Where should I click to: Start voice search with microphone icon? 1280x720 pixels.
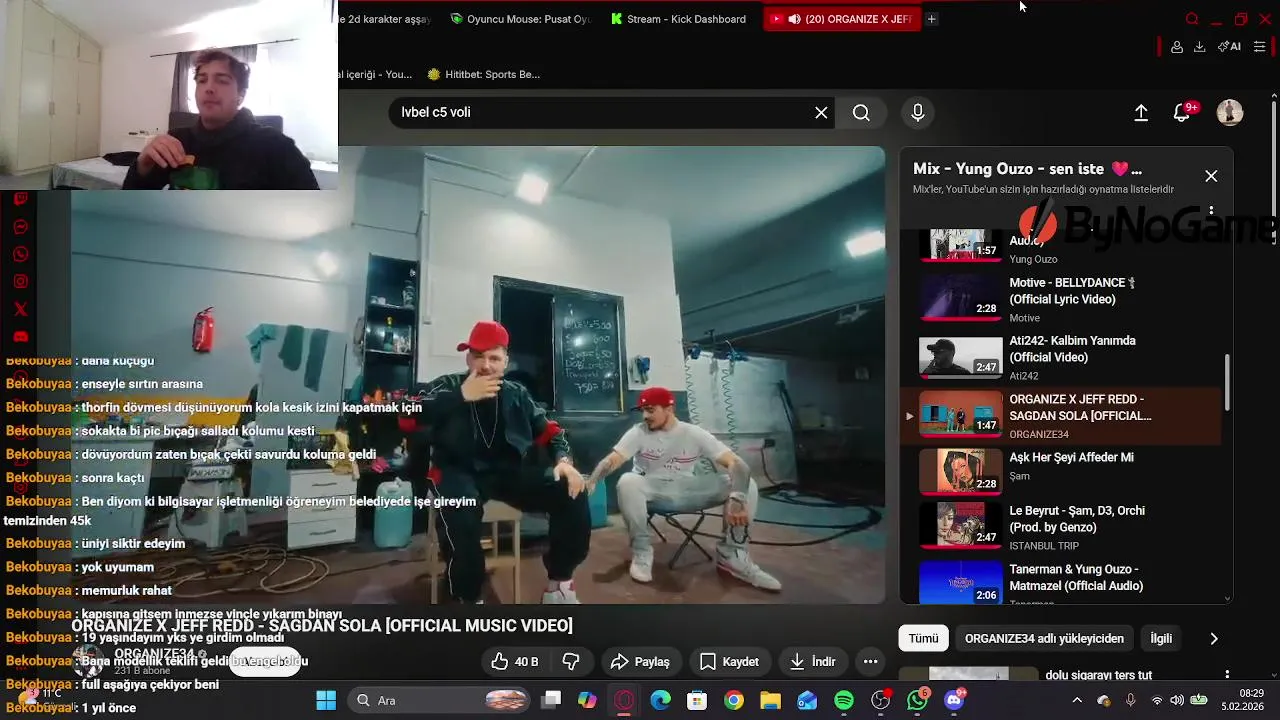coord(917,113)
